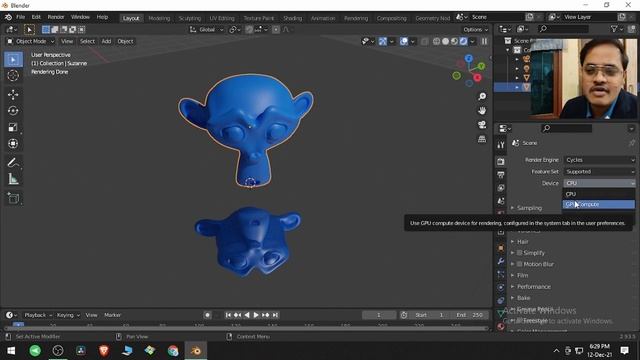This screenshot has height=360, width=640.
Task: Open the Object Mode dropdown
Action: click(31, 41)
